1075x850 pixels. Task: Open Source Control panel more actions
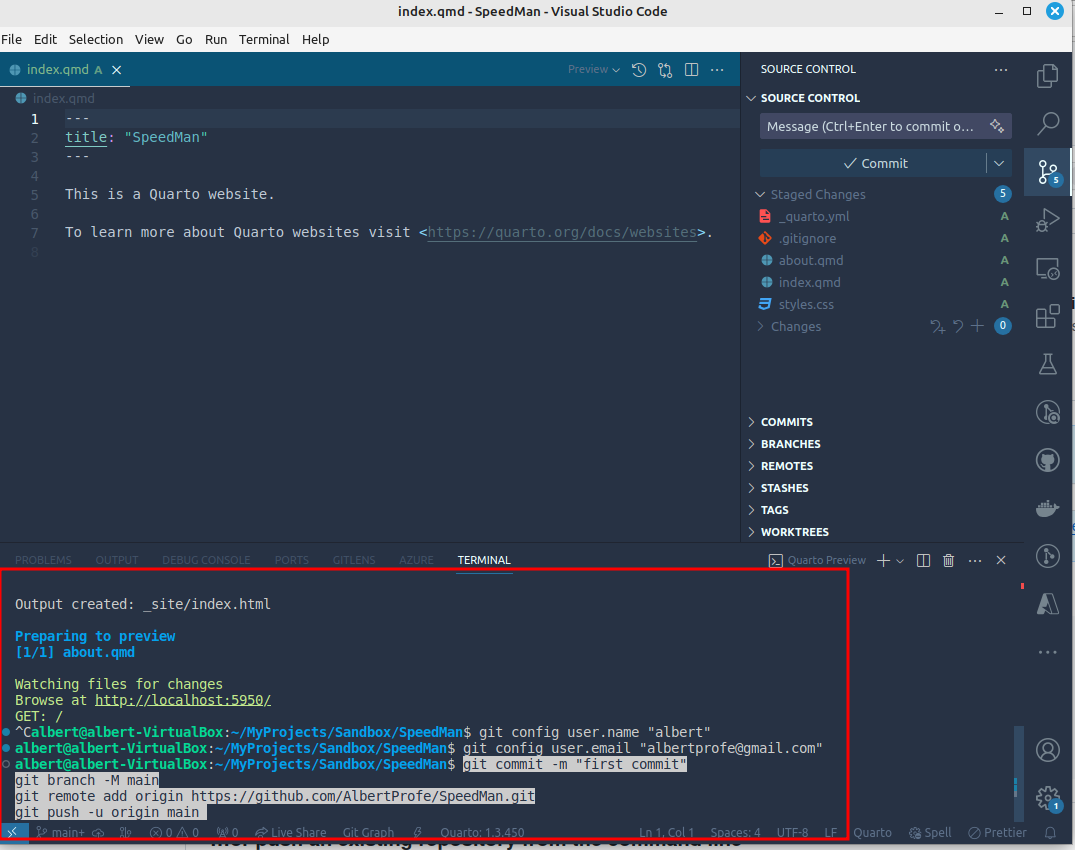[x=1001, y=69]
